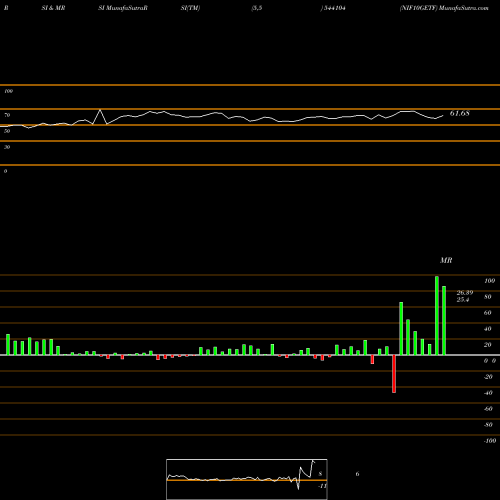Click the MR axis label 80
The image size is (500, 500).
[488, 297]
